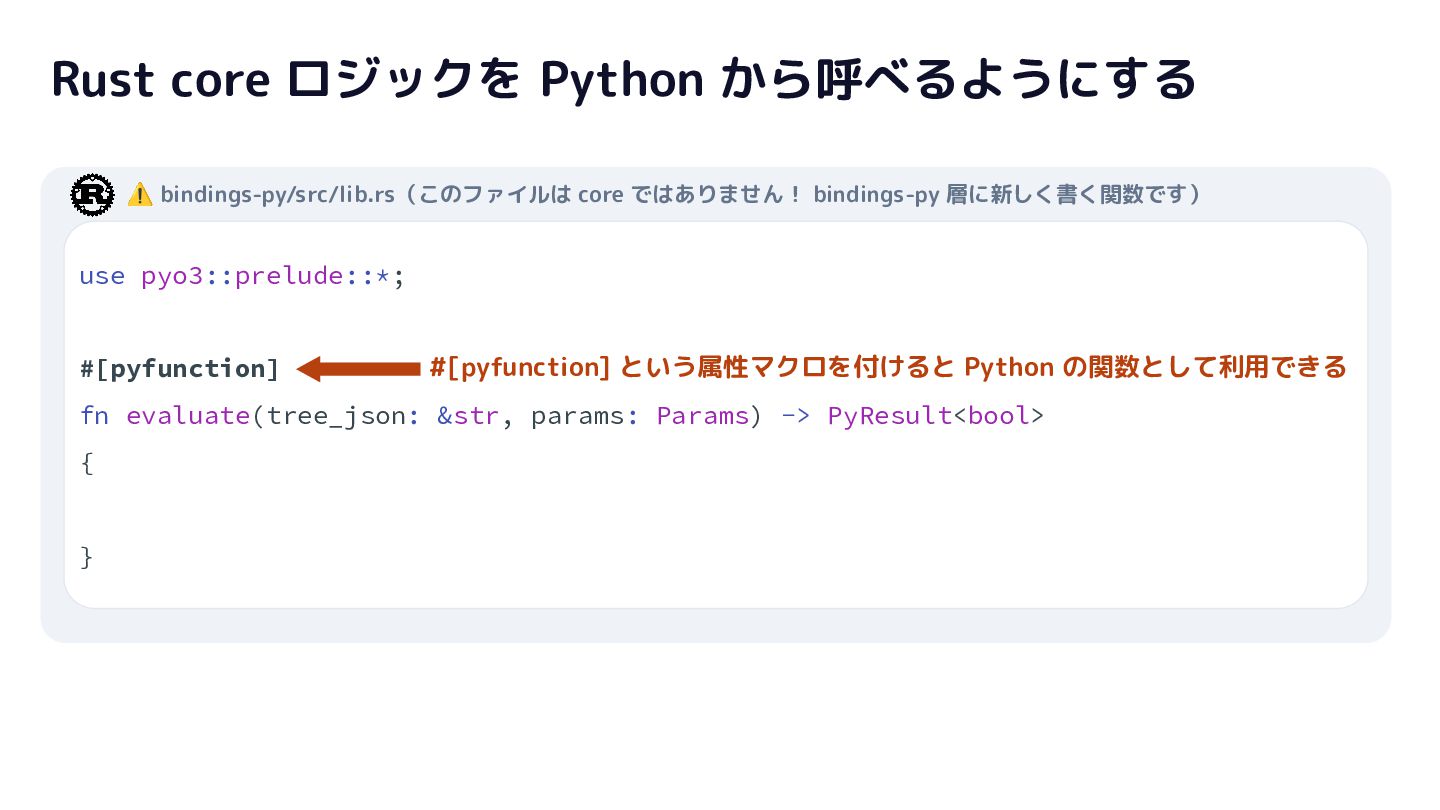This screenshot has height=810, width=1440.
Task: Click the #[pyfunction] attribute in the code
Action: click(180, 369)
